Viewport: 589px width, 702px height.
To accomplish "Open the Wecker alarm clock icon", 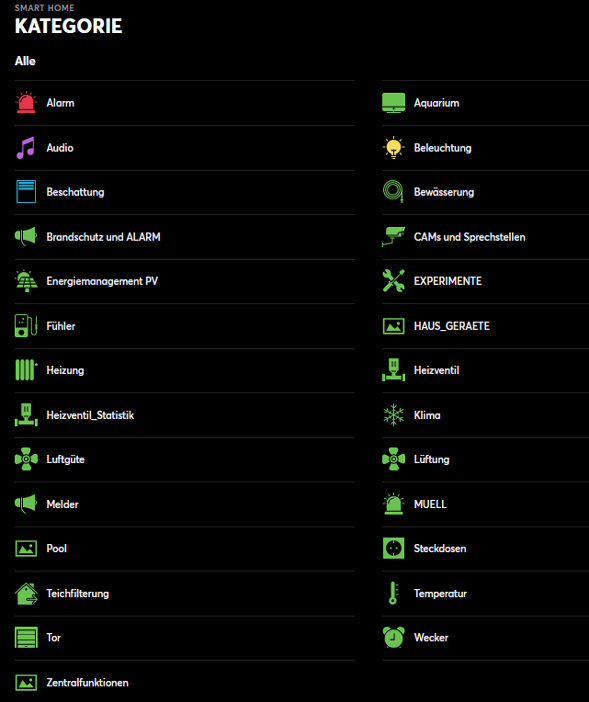I will point(393,637).
